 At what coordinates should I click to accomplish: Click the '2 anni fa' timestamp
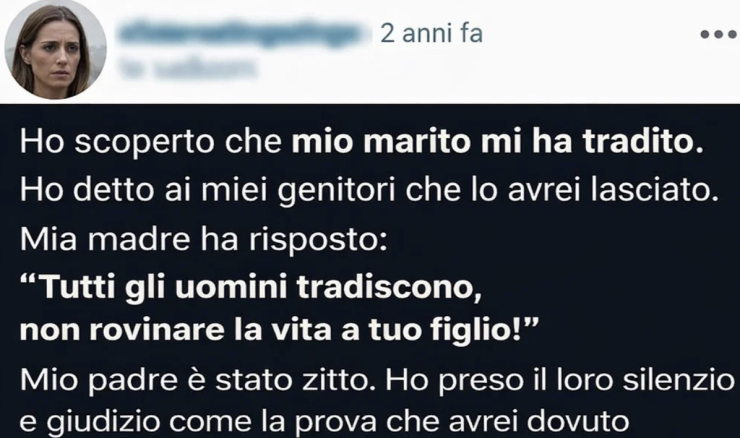coord(431,34)
